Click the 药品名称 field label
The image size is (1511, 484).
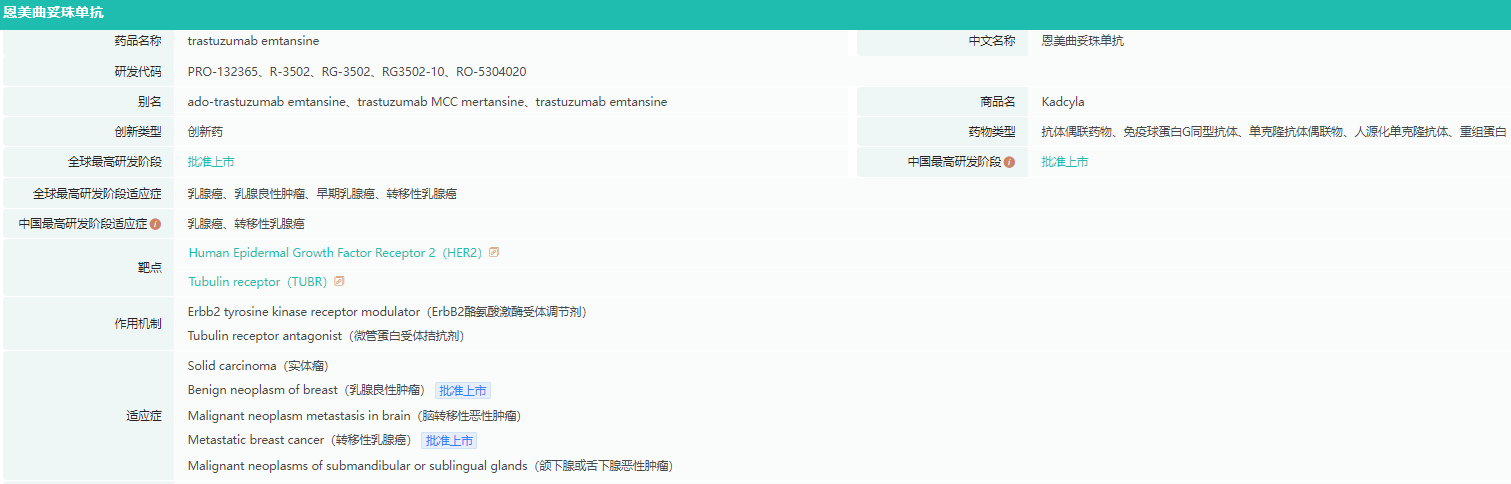click(x=138, y=41)
